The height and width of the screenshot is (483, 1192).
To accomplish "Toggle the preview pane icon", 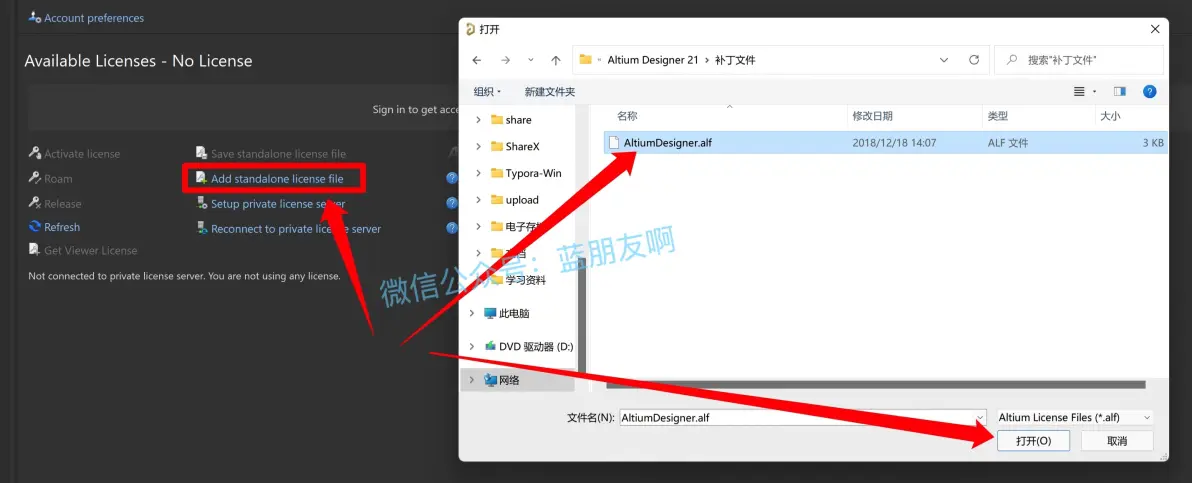I will 1120,91.
